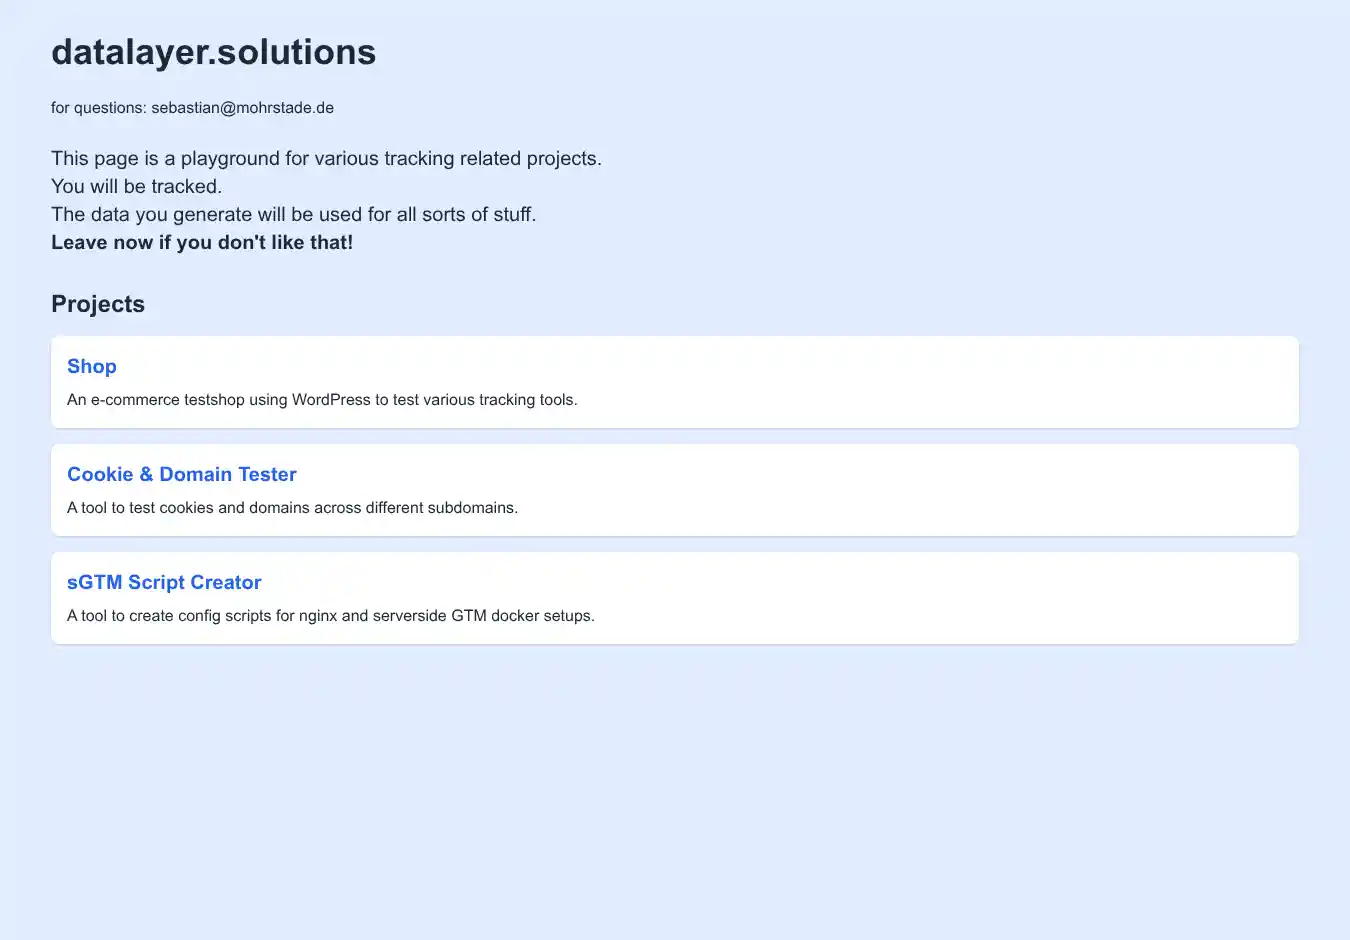Click the word 'WordPress' in the Shop description

(331, 400)
